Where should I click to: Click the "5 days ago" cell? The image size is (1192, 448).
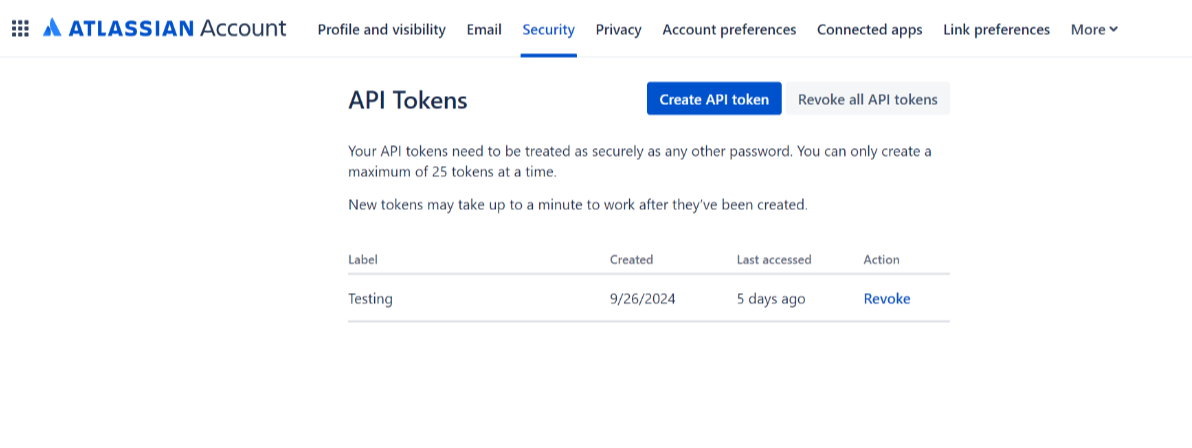pyautogui.click(x=771, y=299)
